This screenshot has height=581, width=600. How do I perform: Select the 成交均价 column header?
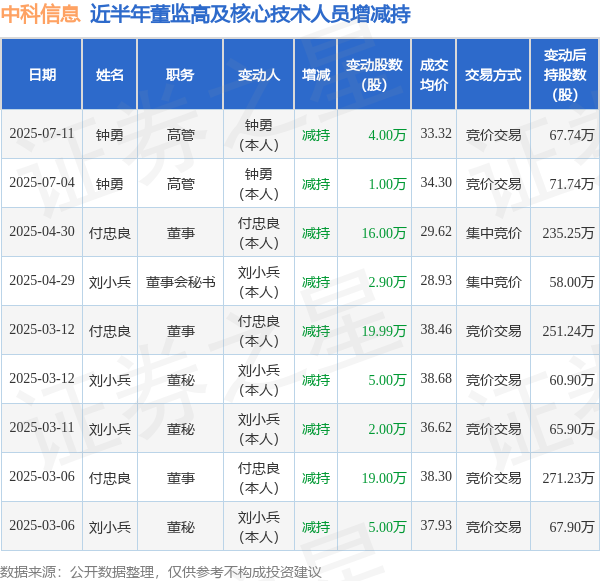tap(434, 75)
